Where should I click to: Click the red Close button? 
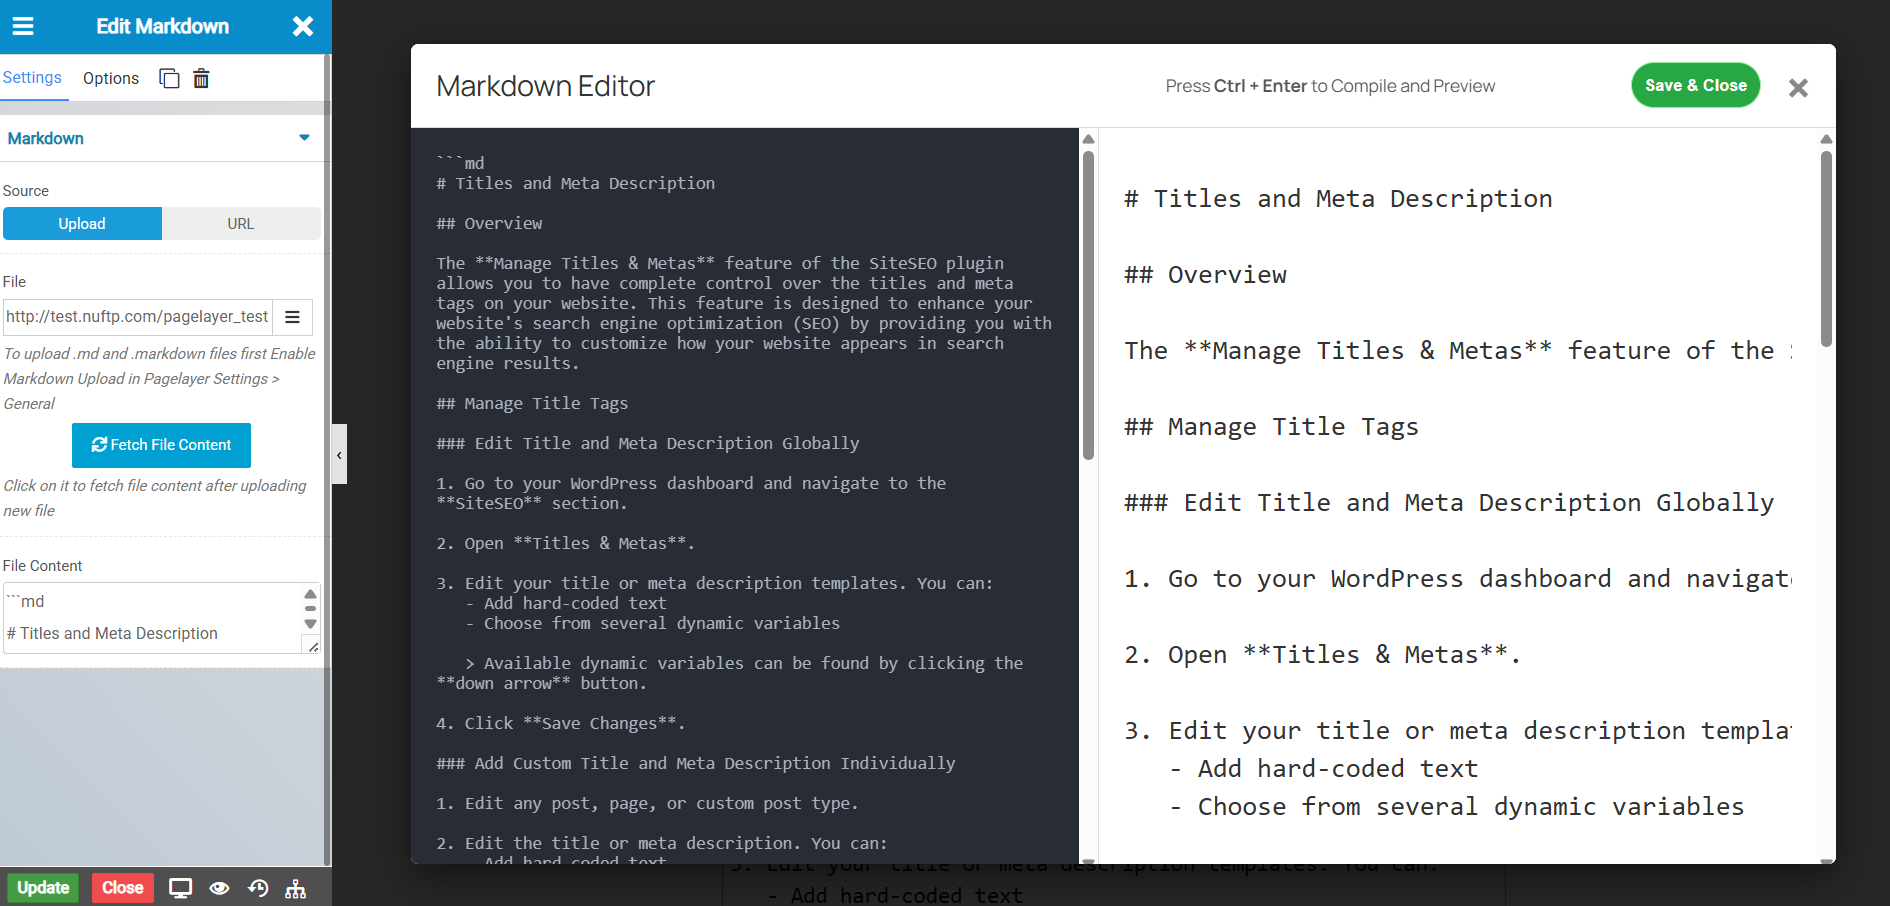[x=122, y=888]
